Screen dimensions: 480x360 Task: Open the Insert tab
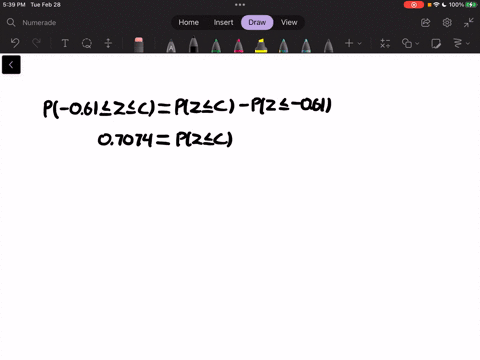coord(223,22)
